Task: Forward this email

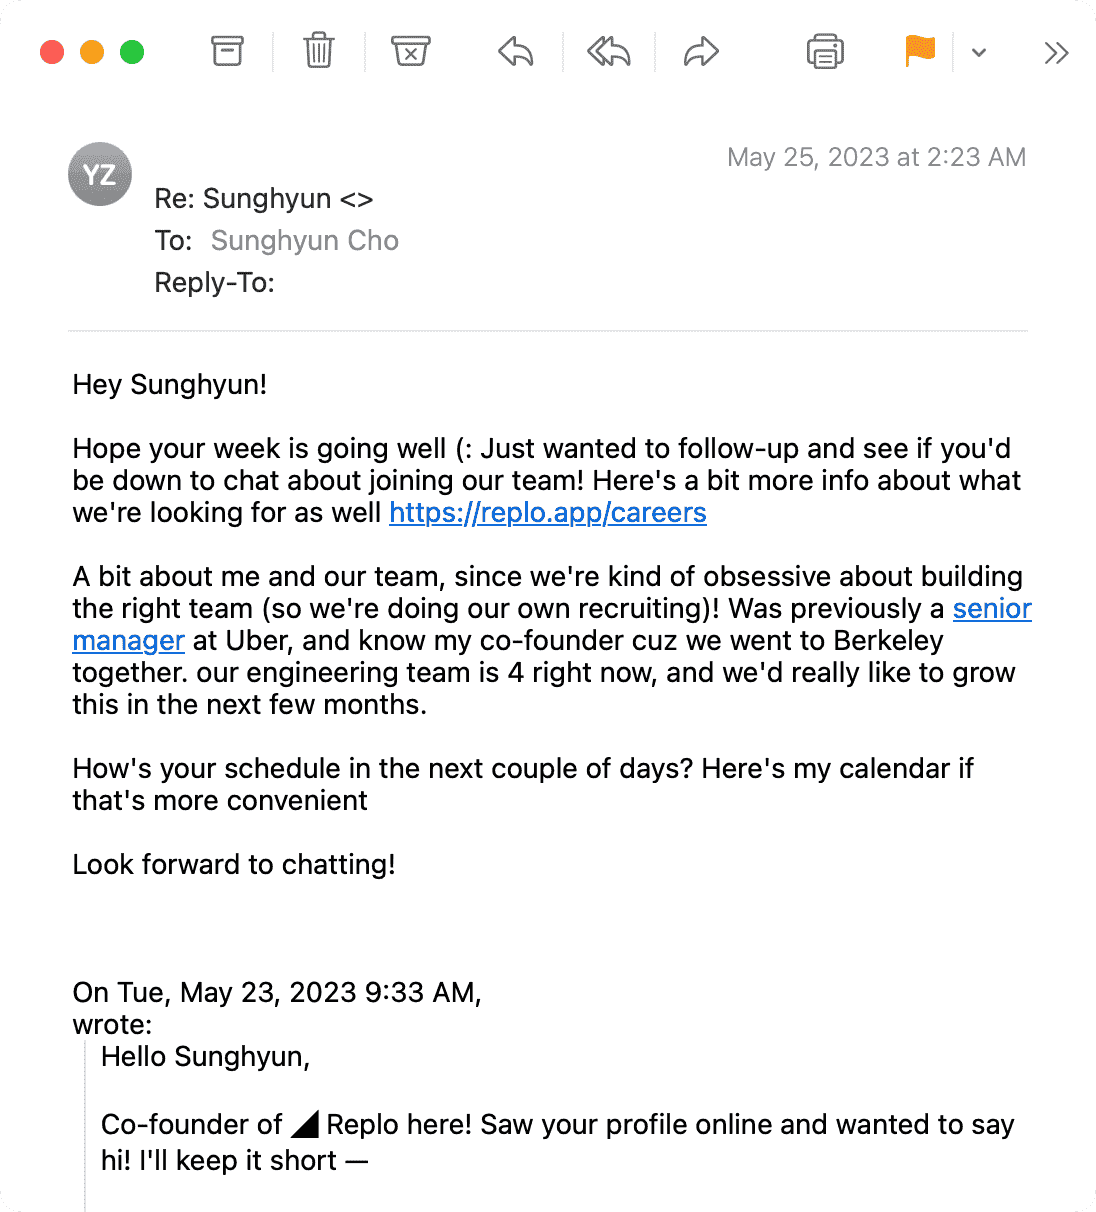Action: [x=701, y=51]
